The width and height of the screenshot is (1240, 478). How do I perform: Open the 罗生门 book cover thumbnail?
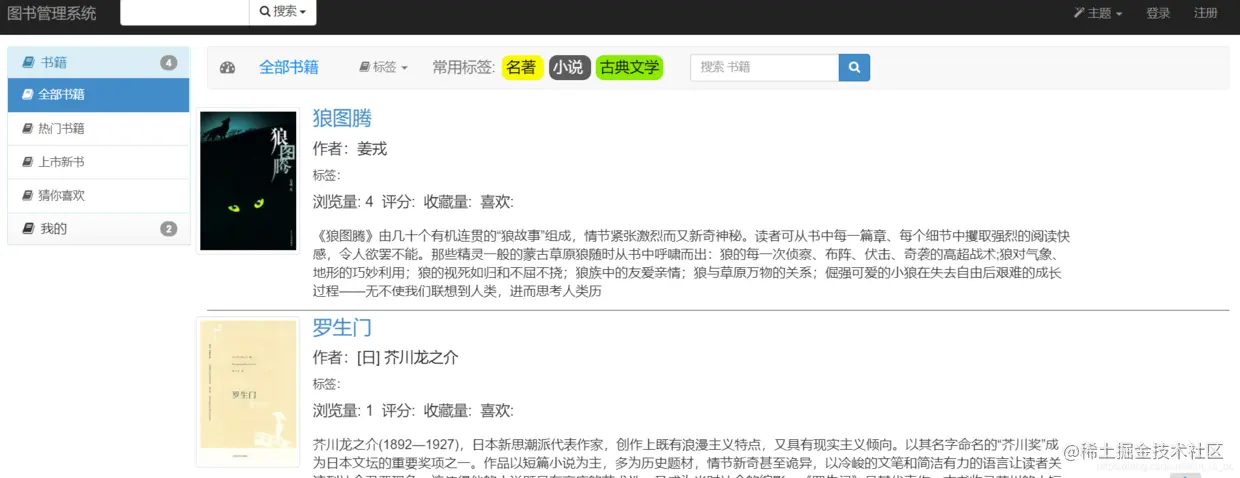(248, 392)
